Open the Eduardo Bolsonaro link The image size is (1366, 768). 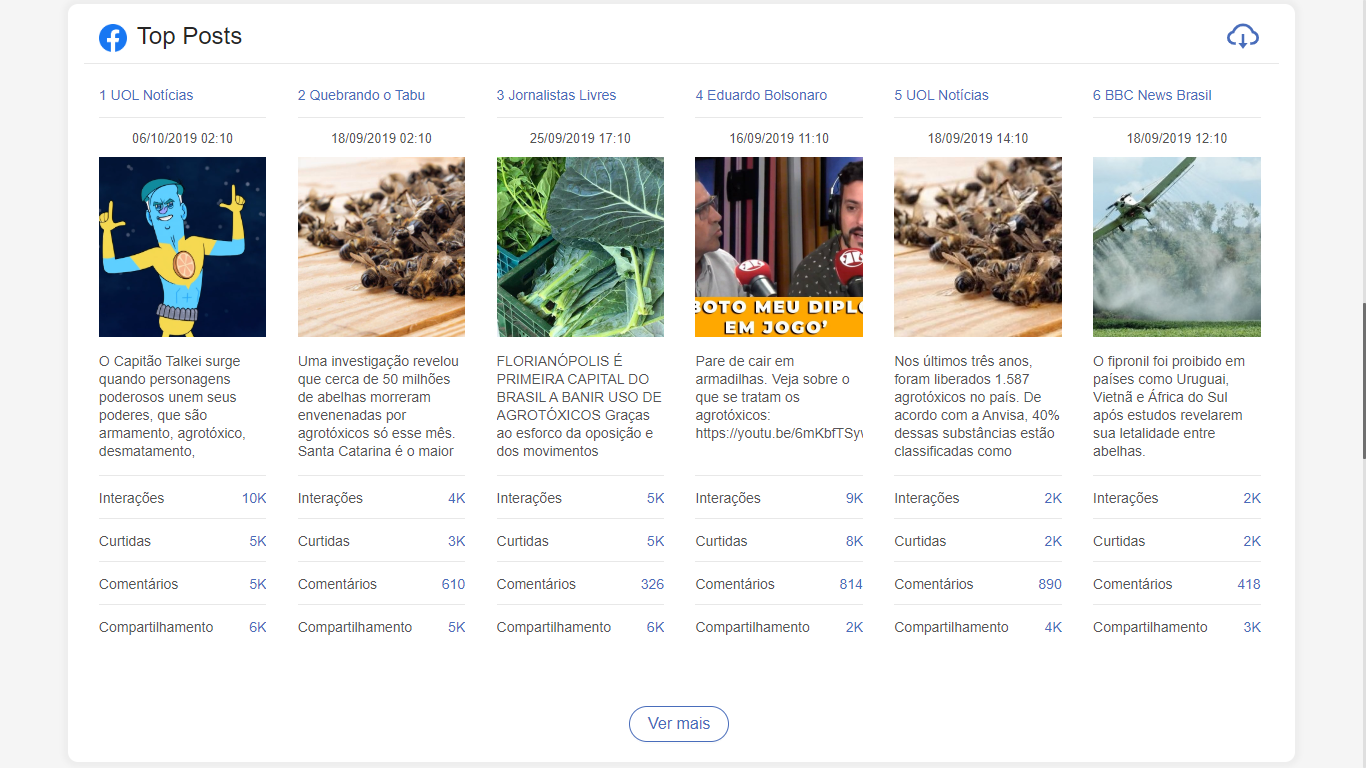[761, 95]
